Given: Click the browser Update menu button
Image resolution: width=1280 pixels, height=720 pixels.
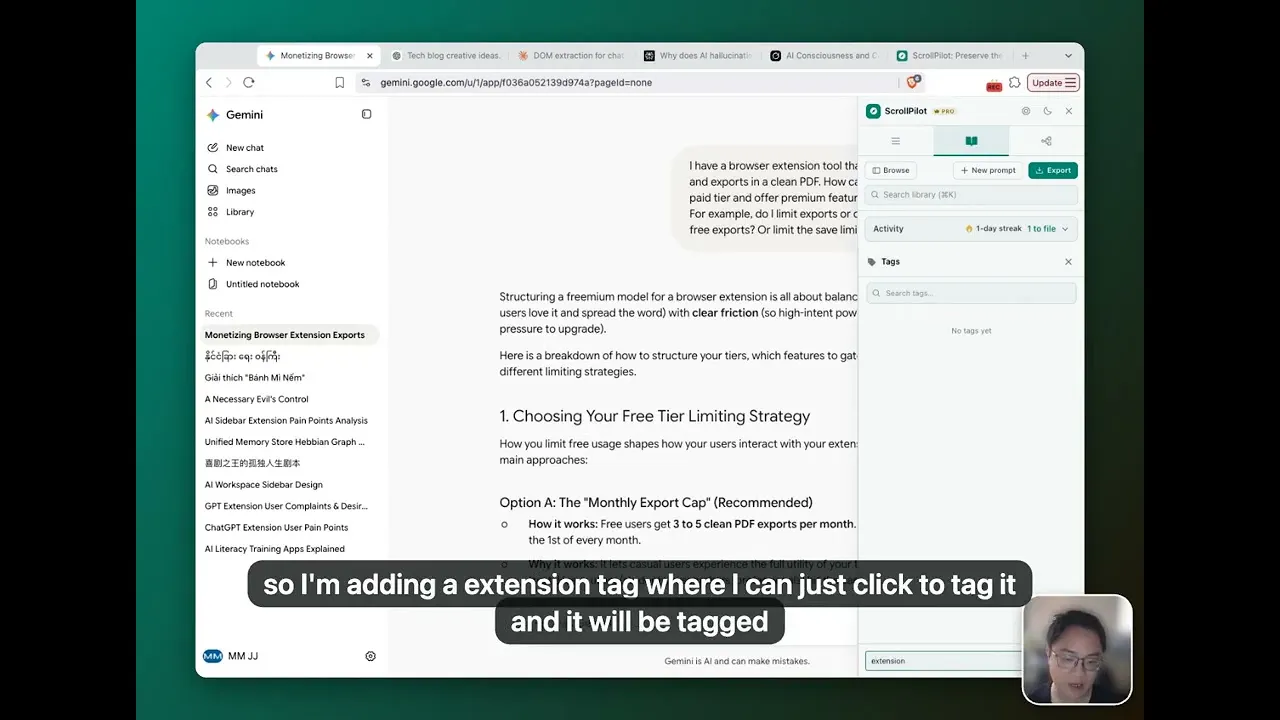Looking at the screenshot, I should [x=1054, y=83].
